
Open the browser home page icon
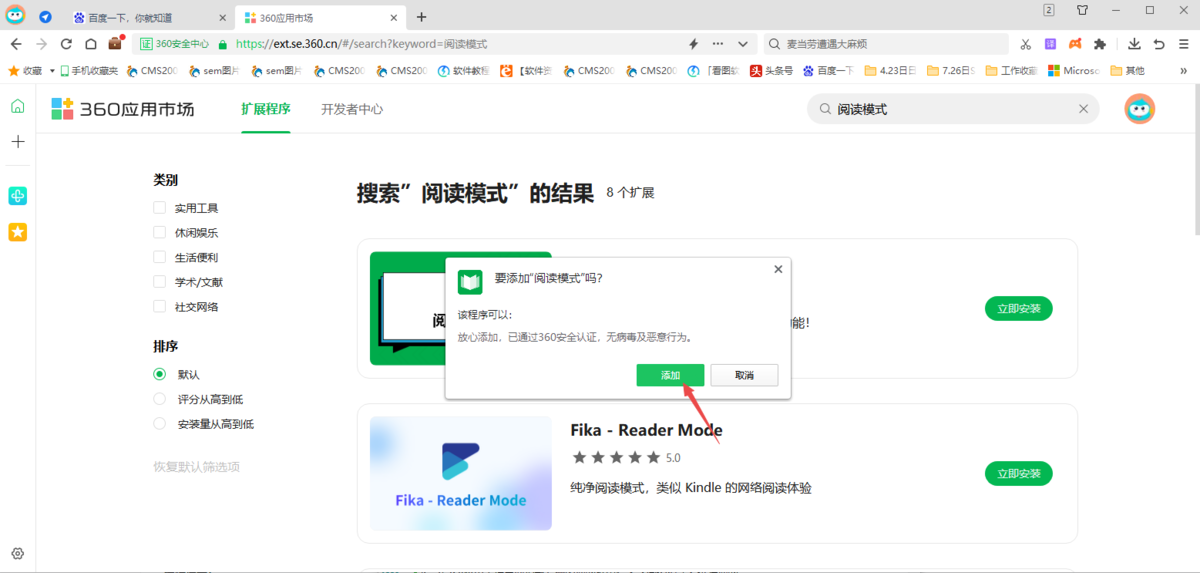point(91,44)
